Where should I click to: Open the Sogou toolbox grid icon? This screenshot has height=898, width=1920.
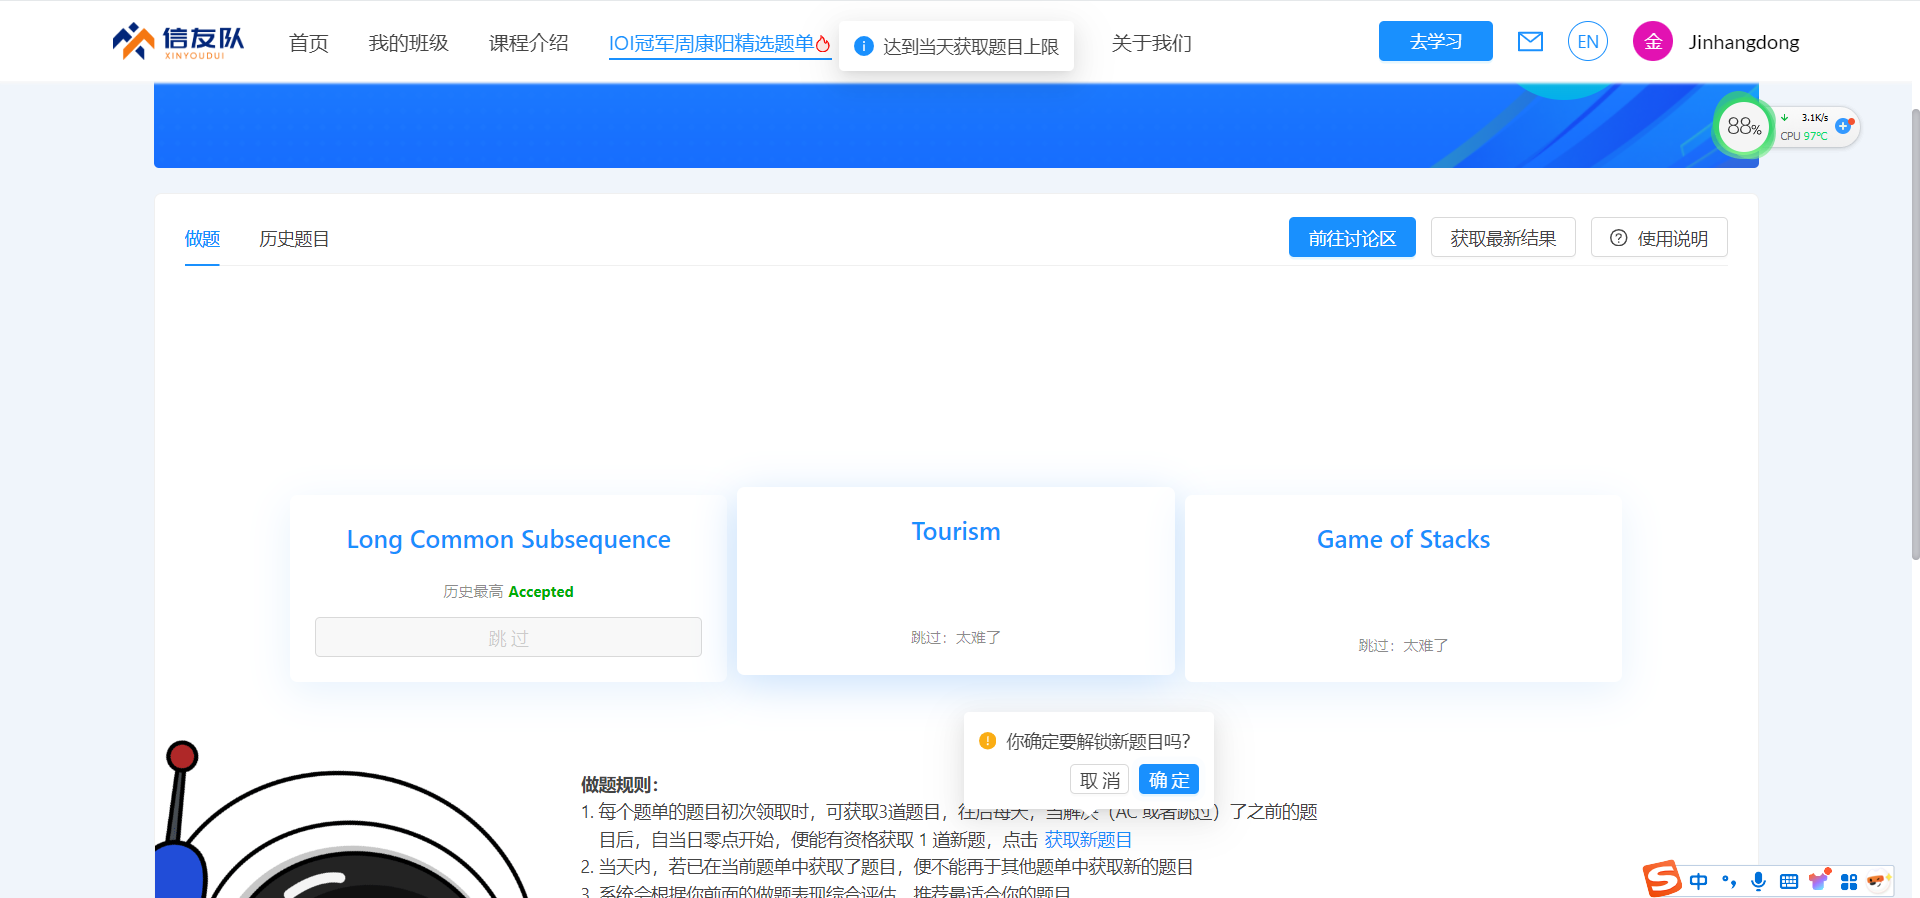(1849, 881)
